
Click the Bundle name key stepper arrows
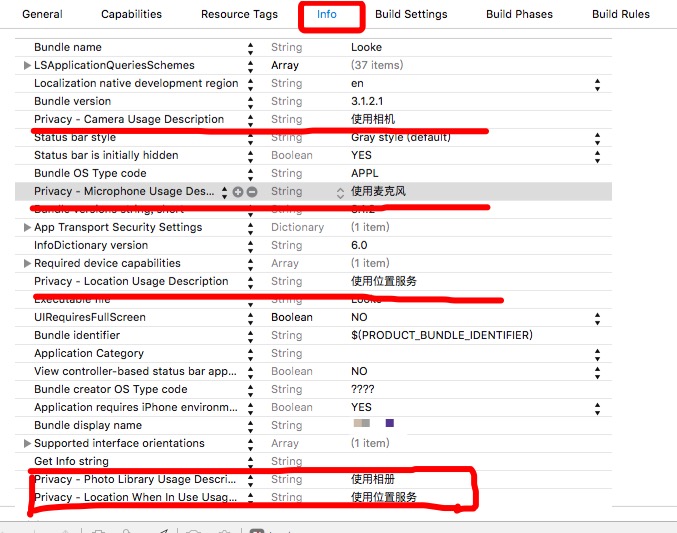click(250, 47)
